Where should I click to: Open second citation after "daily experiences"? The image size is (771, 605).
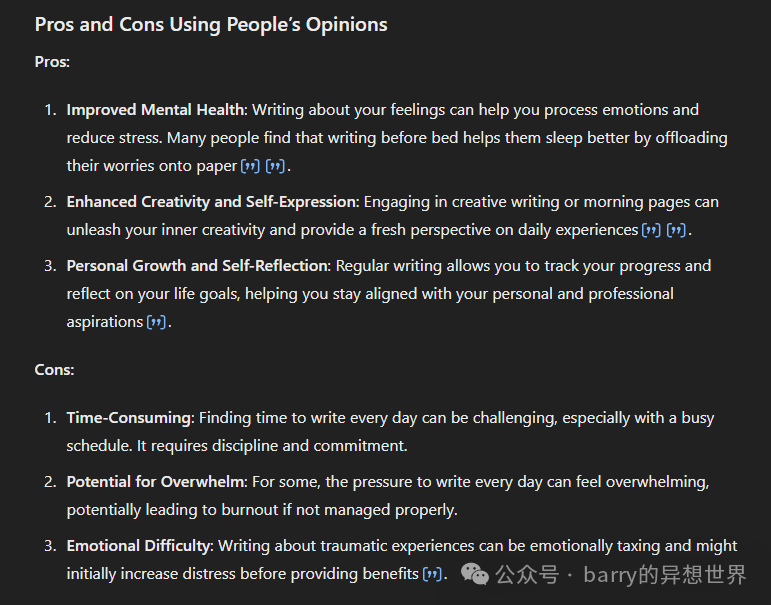tap(677, 230)
